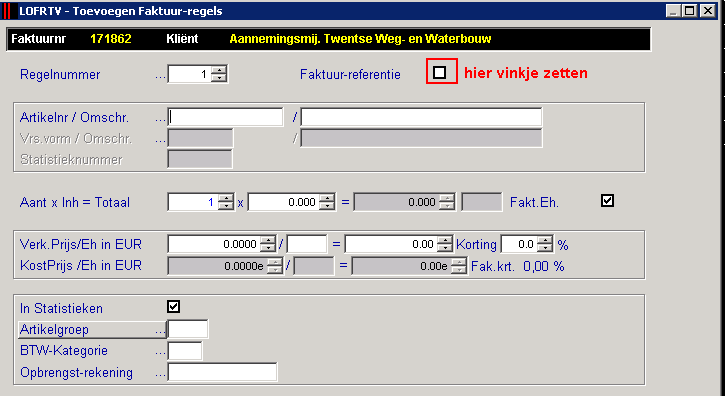Minimize the LOFRTV window

point(673,11)
